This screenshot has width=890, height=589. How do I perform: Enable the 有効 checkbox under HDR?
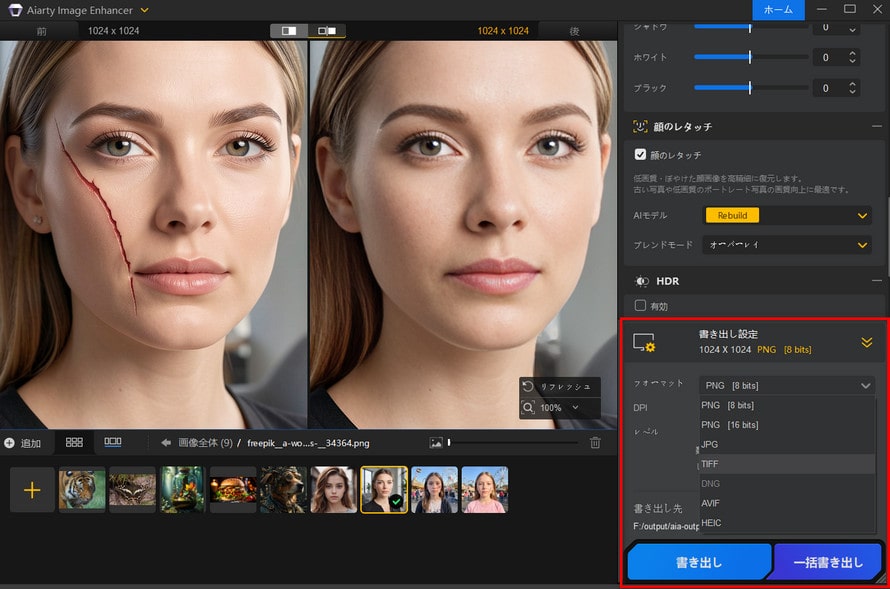click(640, 306)
